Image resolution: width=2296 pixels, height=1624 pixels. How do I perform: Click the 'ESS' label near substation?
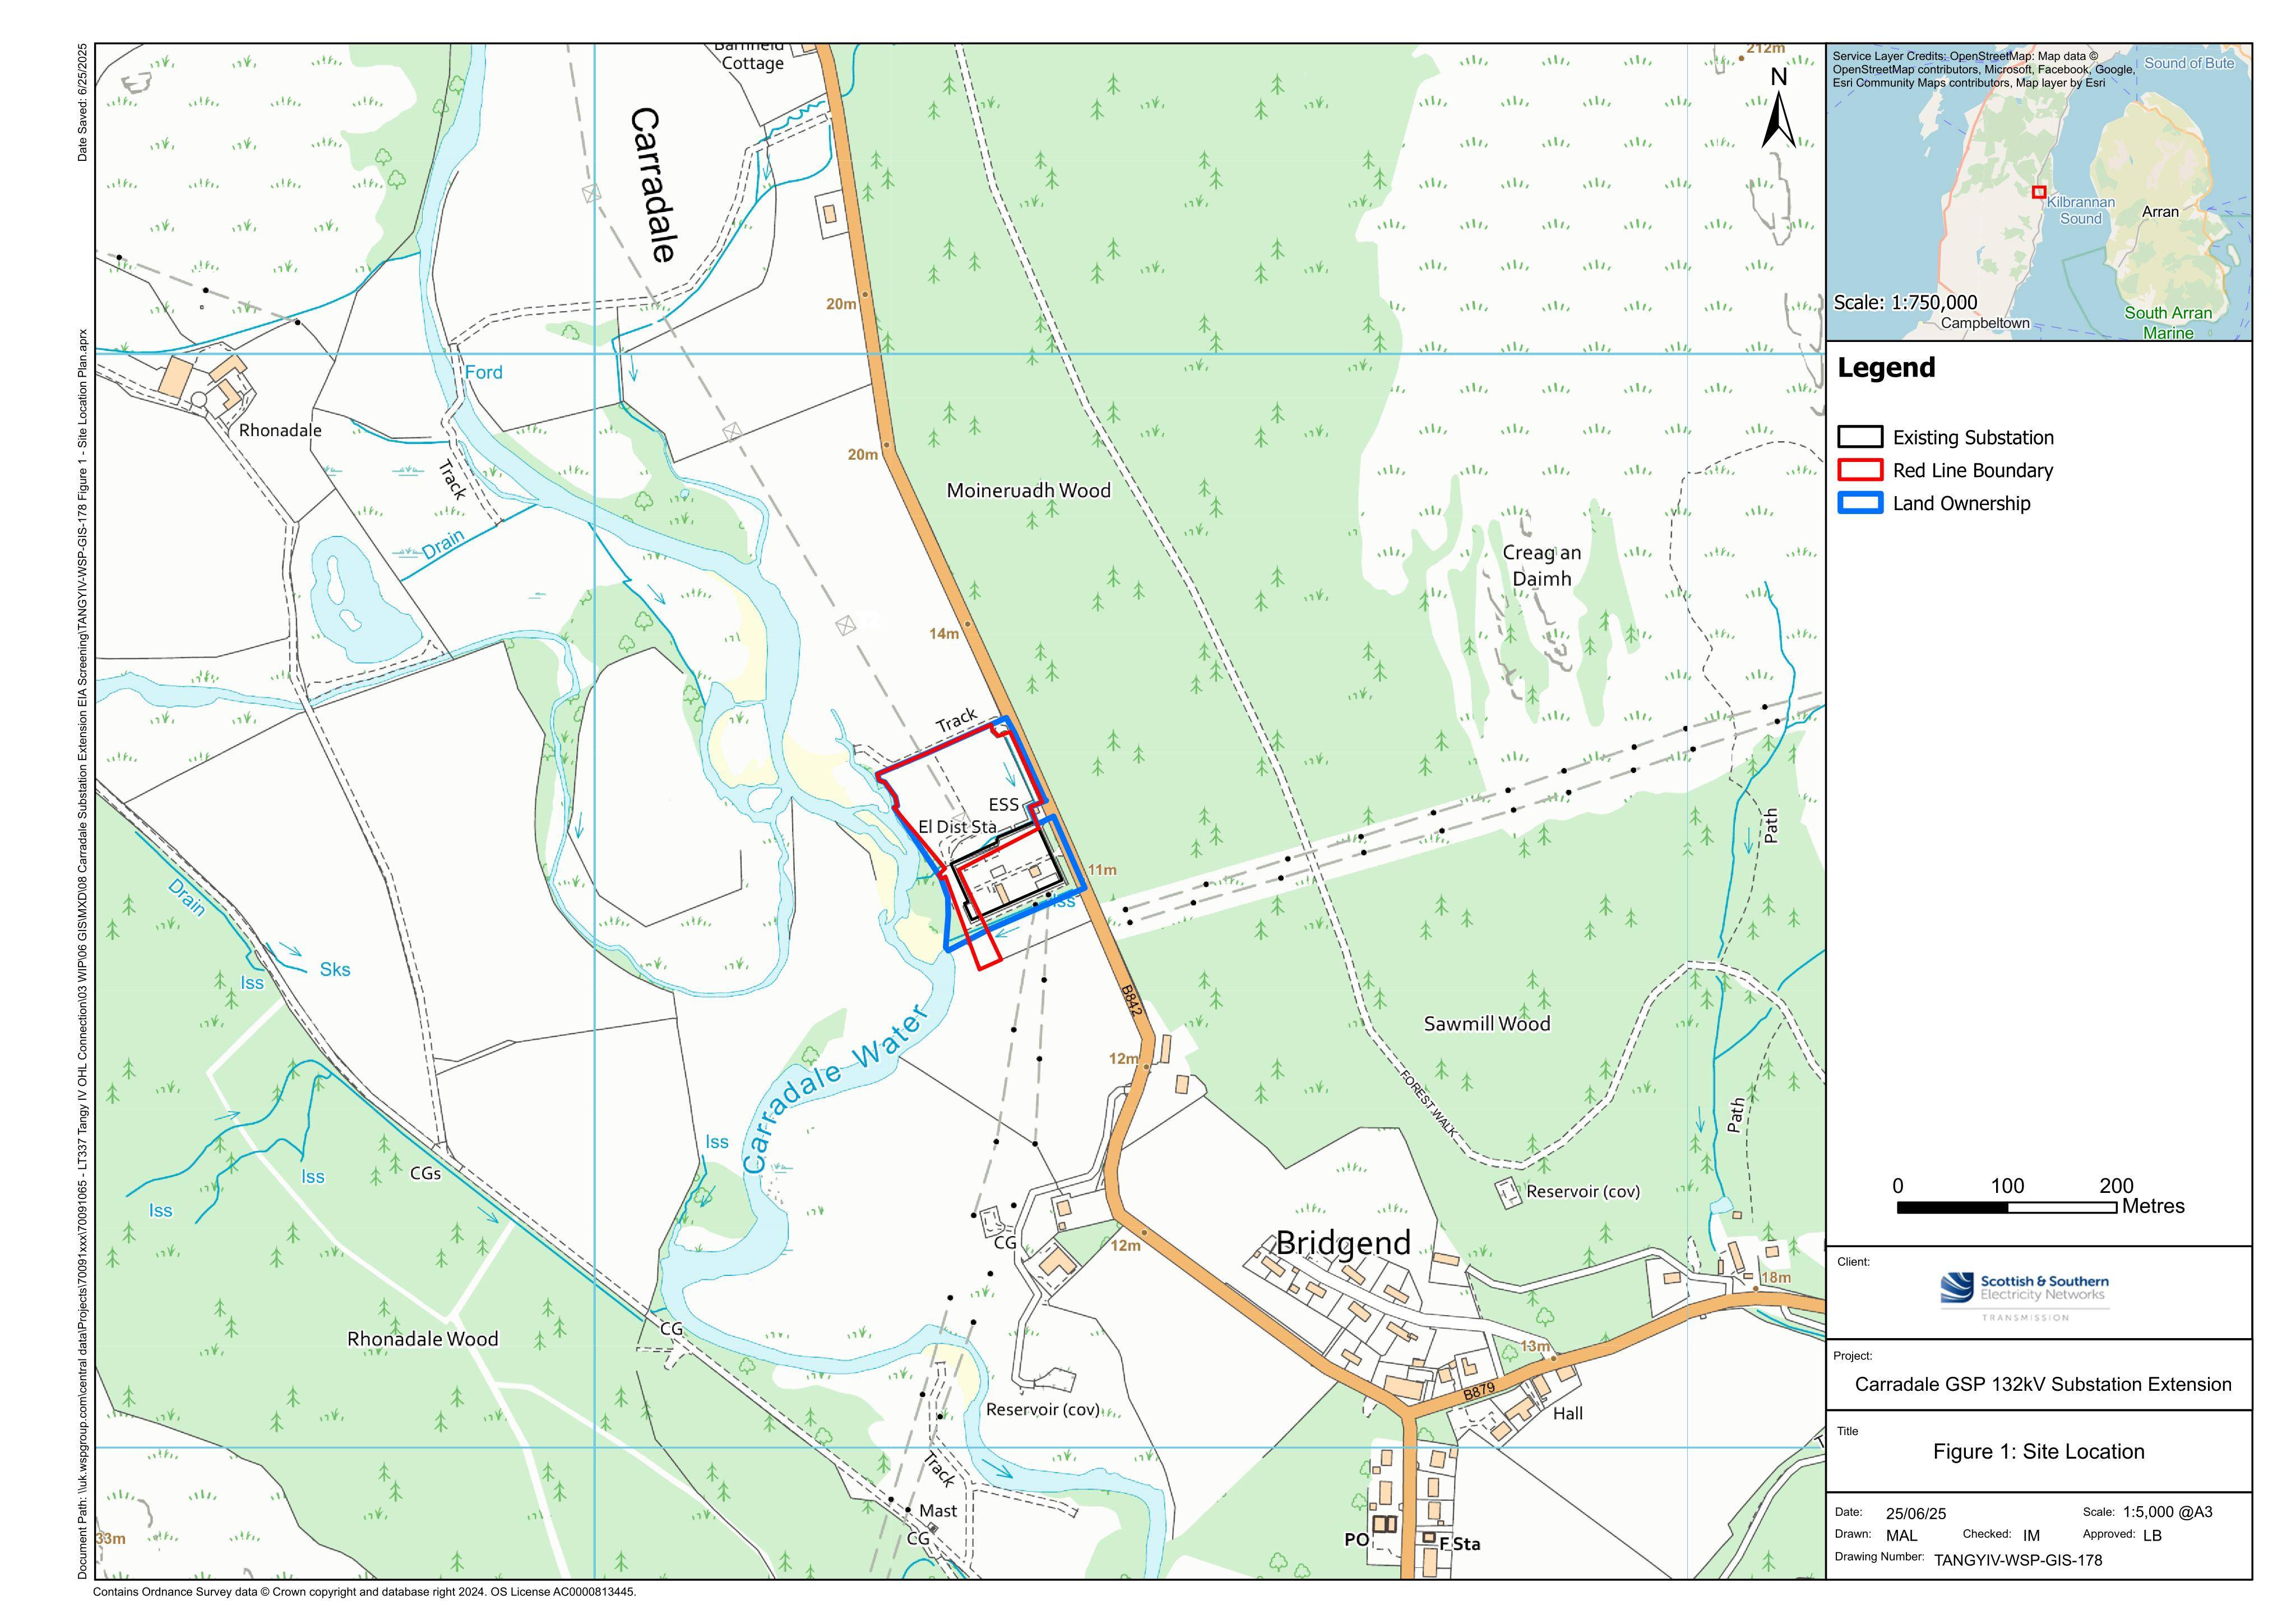1003,805
